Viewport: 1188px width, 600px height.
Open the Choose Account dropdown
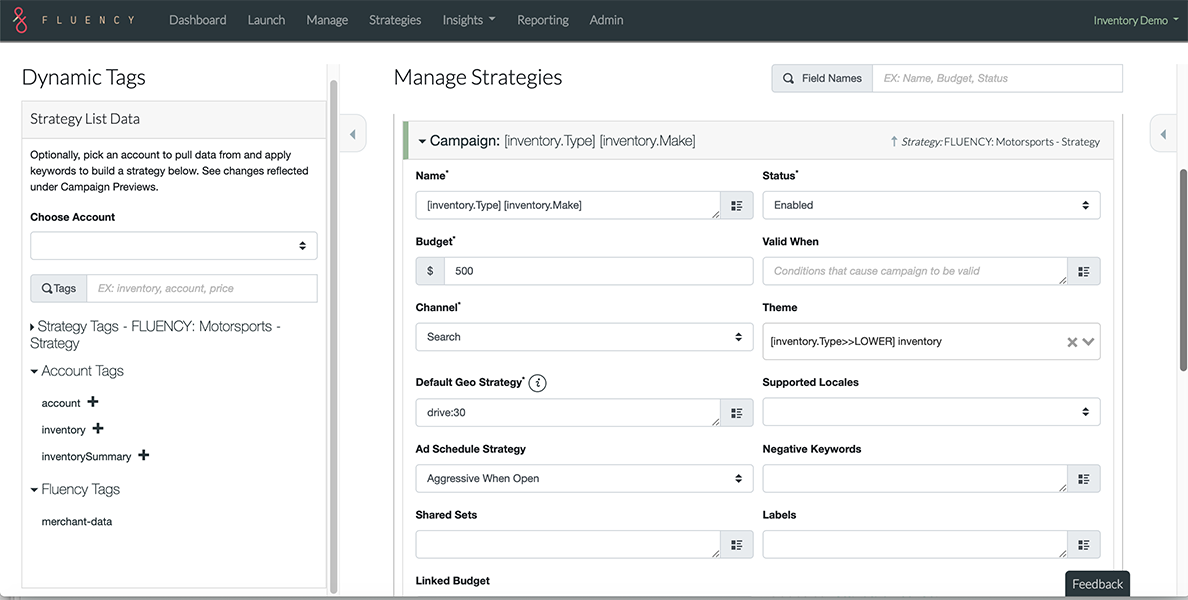(x=174, y=246)
